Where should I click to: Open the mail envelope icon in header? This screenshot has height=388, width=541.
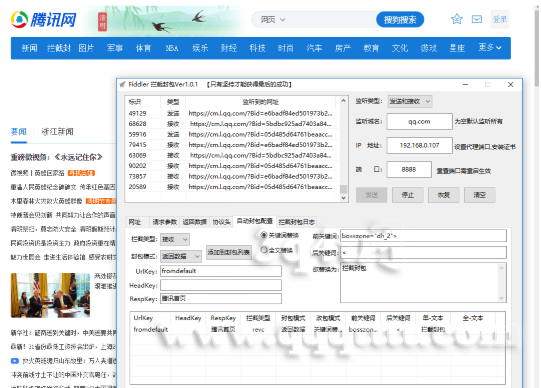[x=477, y=19]
